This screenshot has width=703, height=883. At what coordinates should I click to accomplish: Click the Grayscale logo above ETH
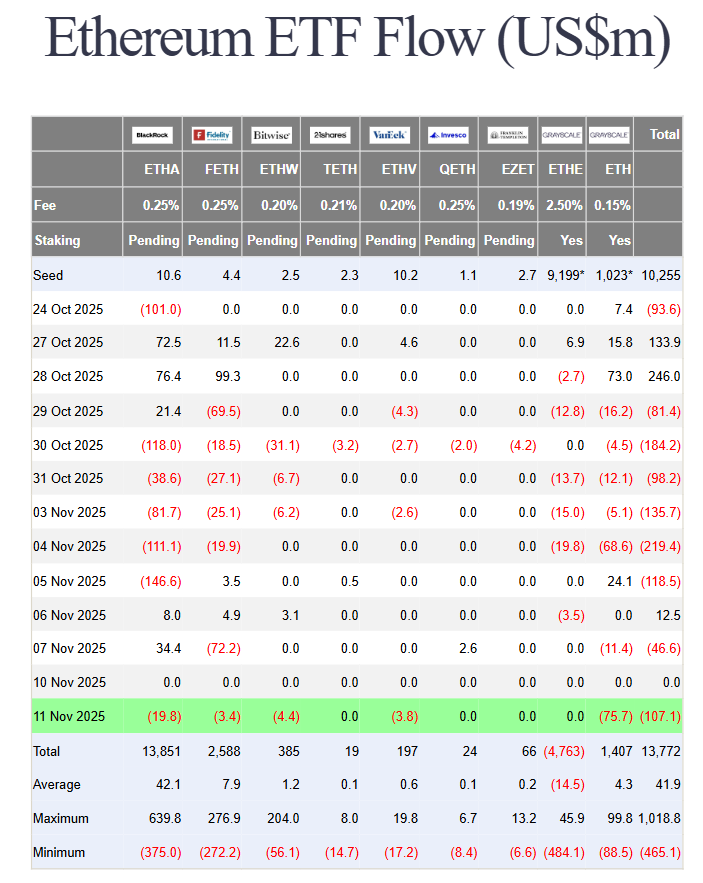pyautogui.click(x=609, y=134)
